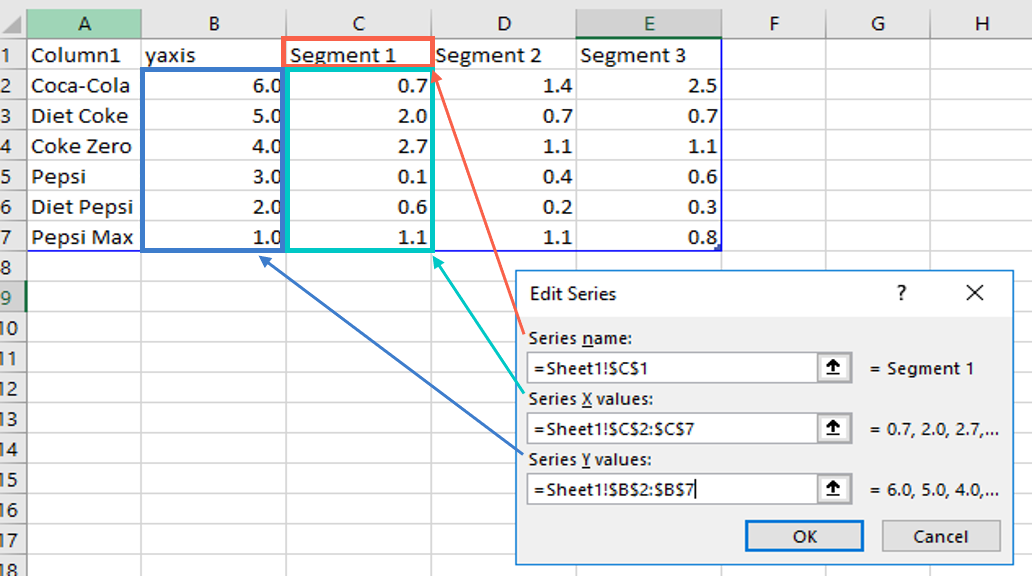The width and height of the screenshot is (1032, 576).
Task: Select row 1 header
Action: click(13, 55)
